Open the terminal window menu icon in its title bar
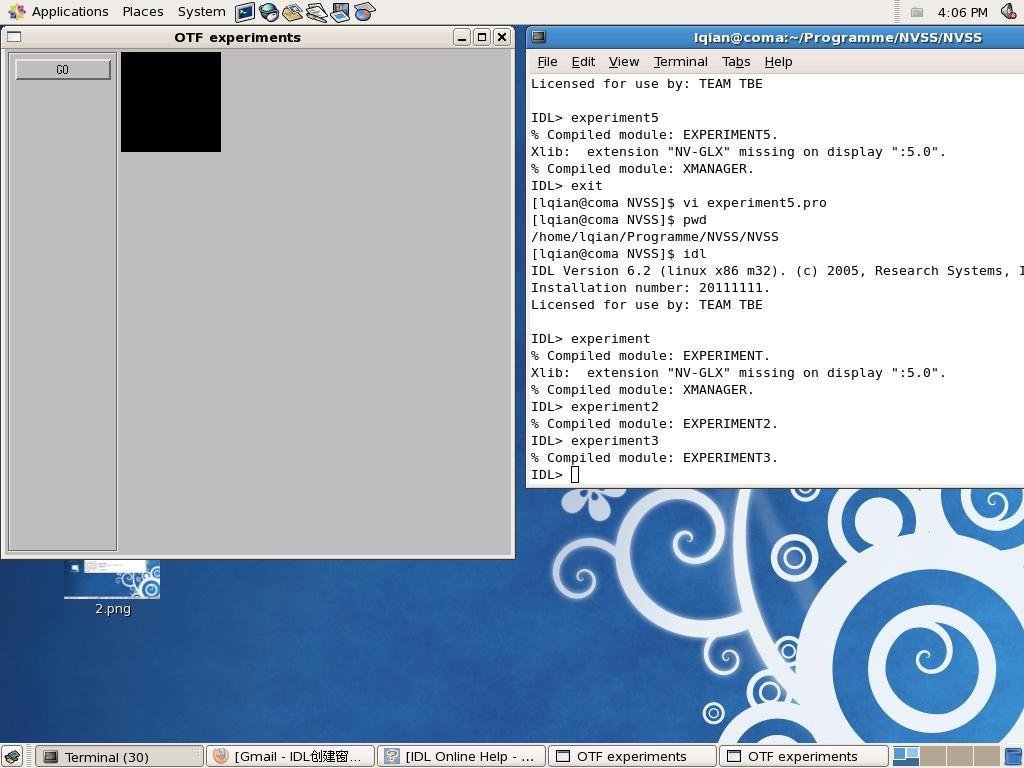1024x768 pixels. tap(539, 37)
